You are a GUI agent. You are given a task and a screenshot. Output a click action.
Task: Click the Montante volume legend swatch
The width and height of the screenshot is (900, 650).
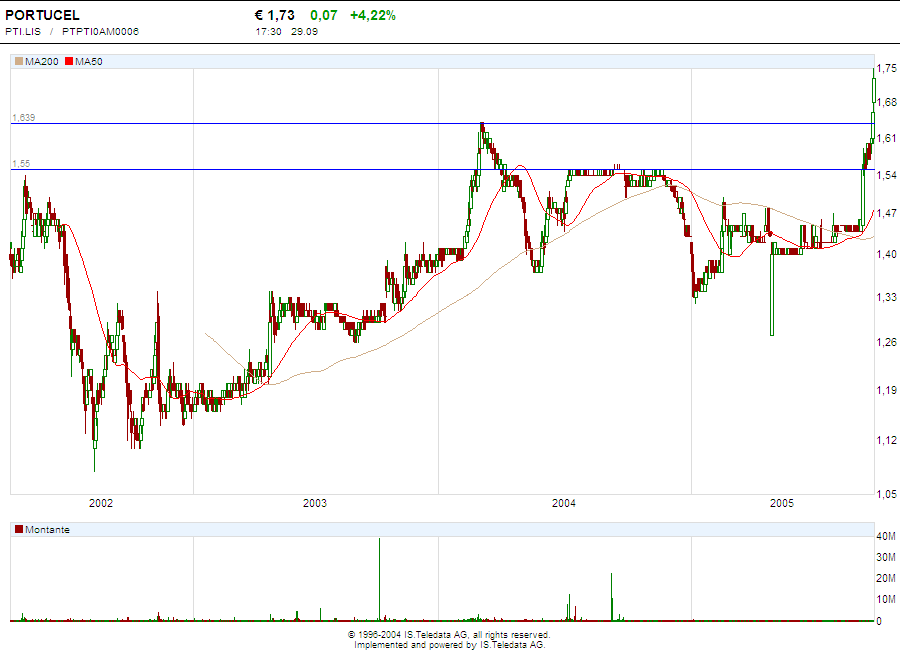pos(19,529)
